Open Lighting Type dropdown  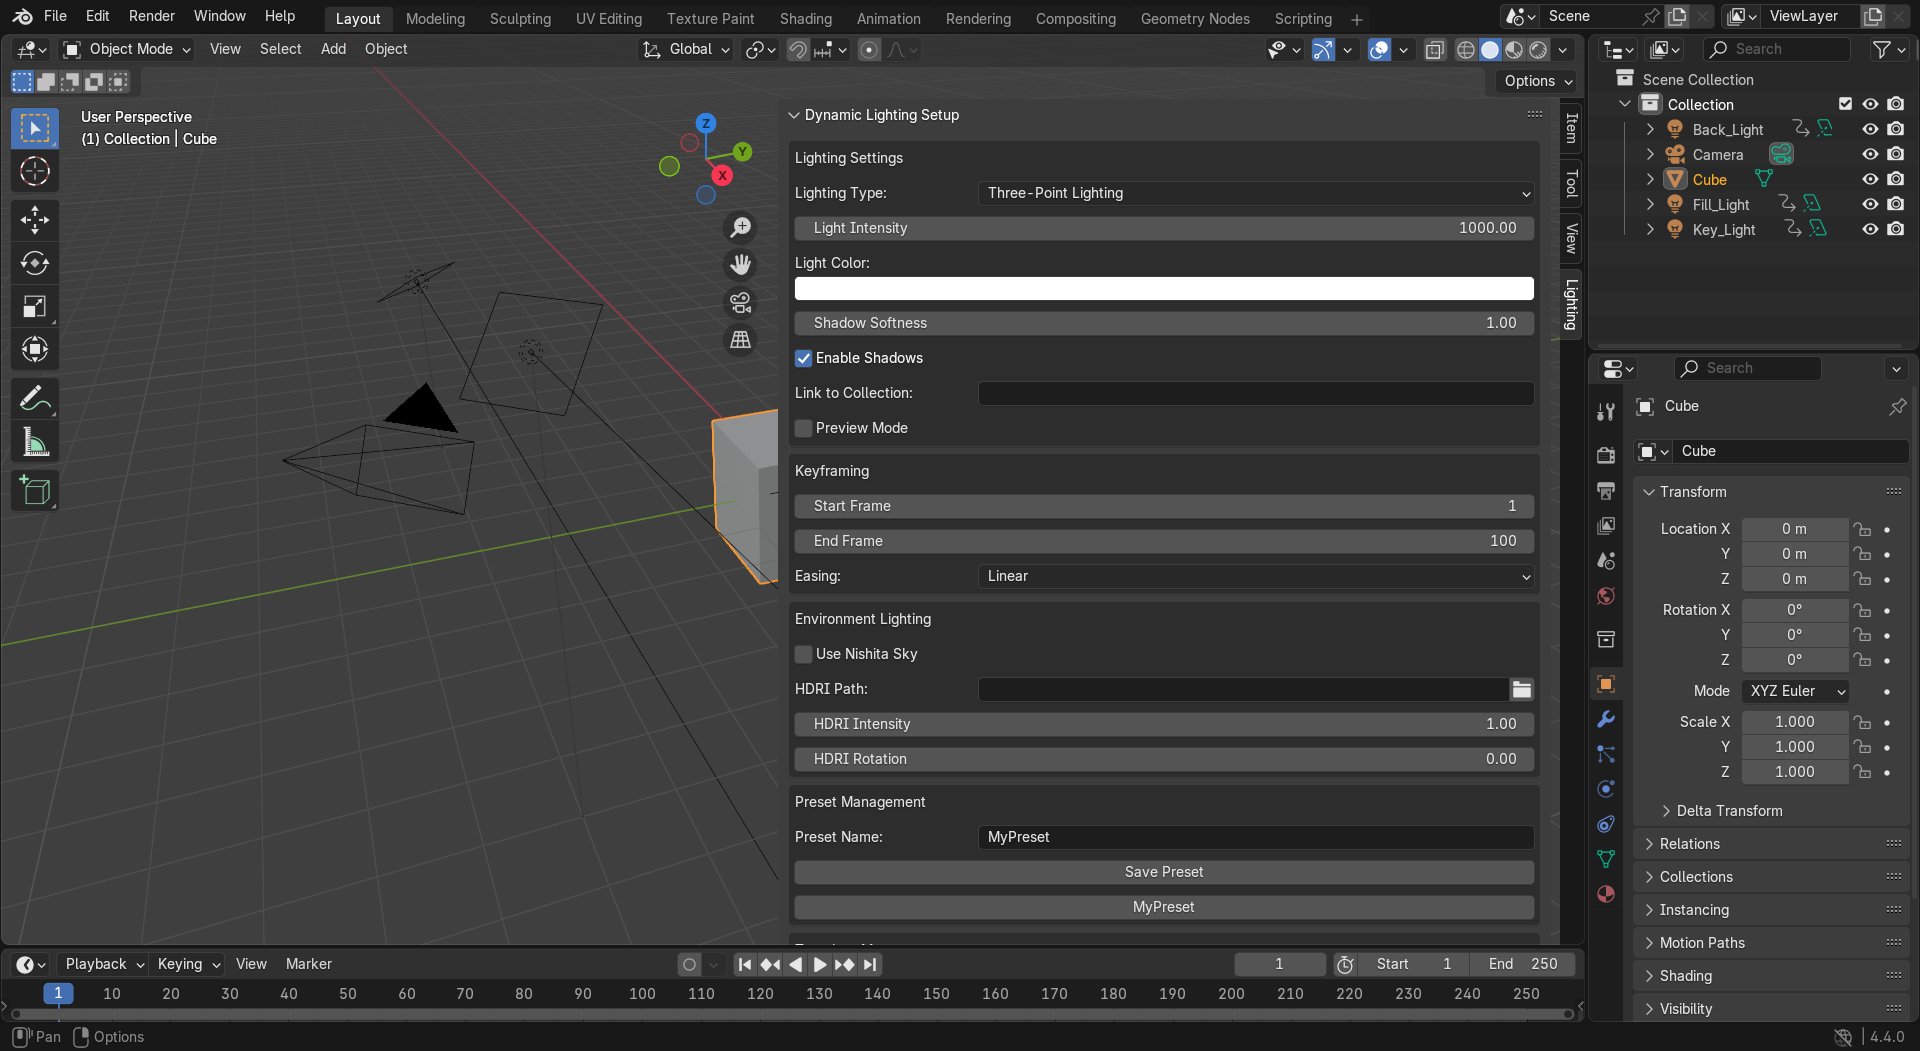[x=1256, y=193]
